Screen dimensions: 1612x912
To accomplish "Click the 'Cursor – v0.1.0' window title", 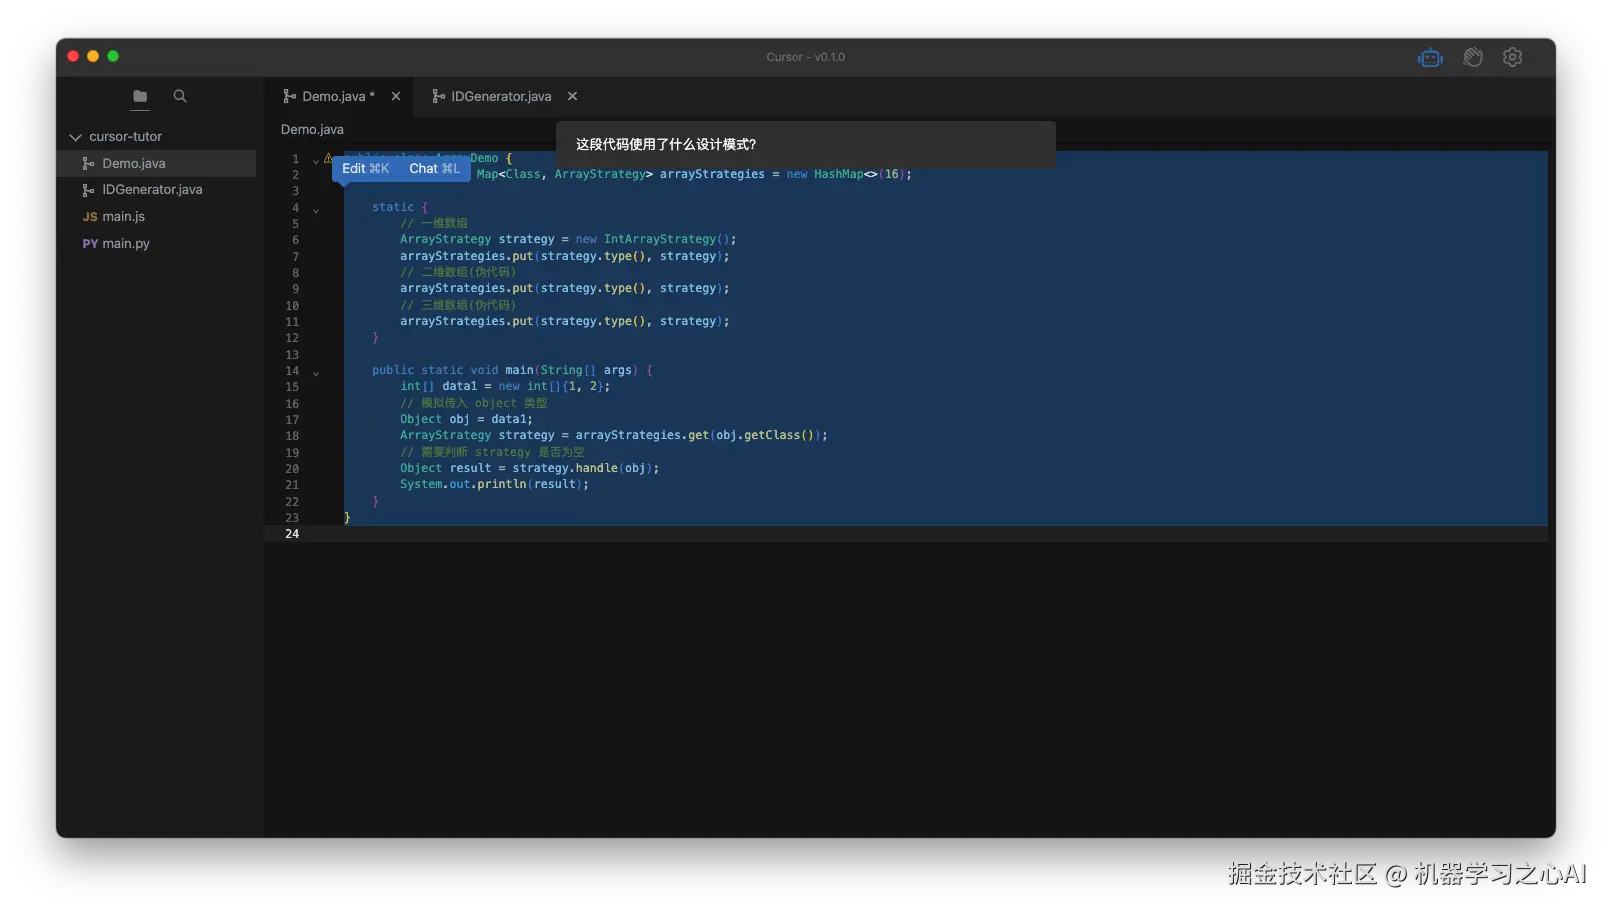I will 806,57.
